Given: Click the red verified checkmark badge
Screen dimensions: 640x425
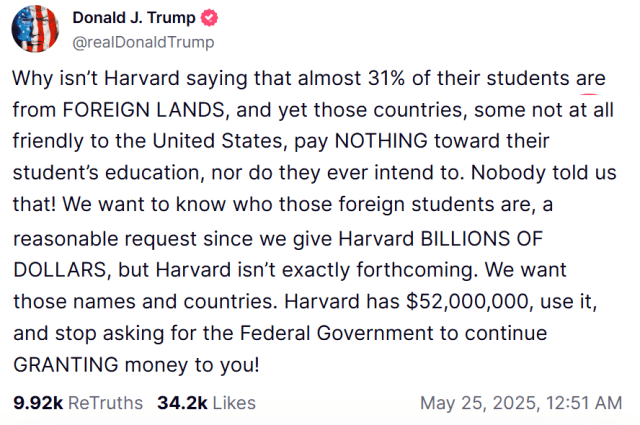Looking at the screenshot, I should [x=209, y=18].
